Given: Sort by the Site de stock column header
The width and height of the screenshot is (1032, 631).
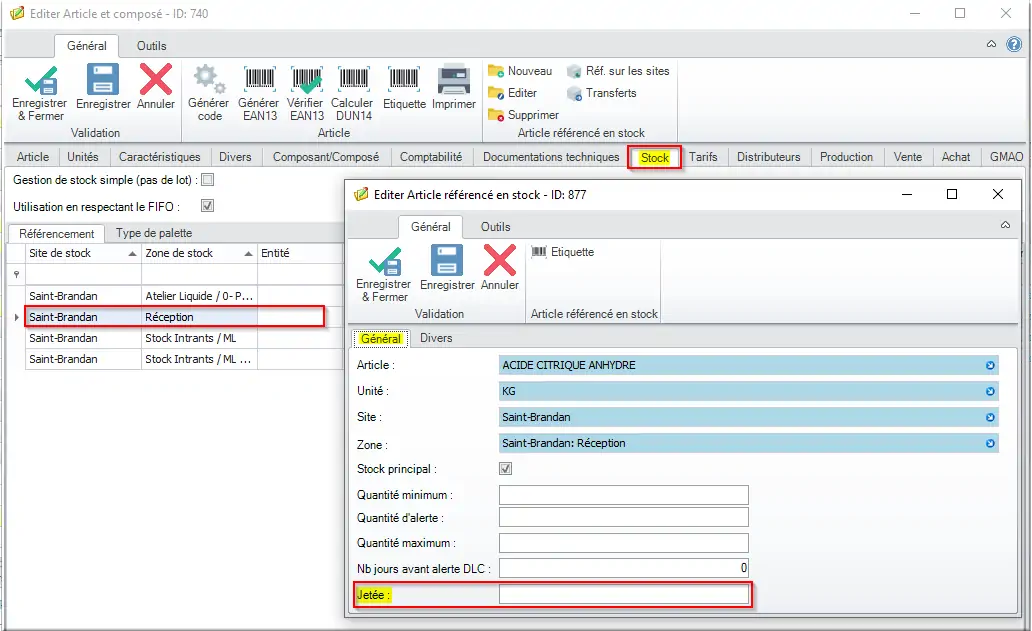Looking at the screenshot, I should [x=83, y=253].
